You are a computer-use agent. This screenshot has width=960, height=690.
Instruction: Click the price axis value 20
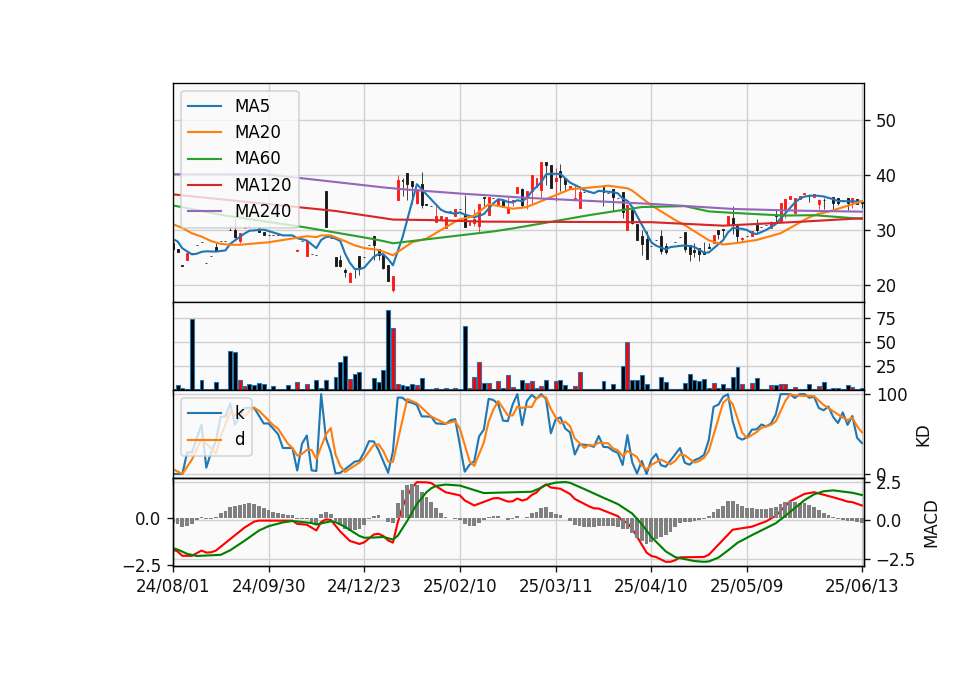pyautogui.click(x=886, y=286)
